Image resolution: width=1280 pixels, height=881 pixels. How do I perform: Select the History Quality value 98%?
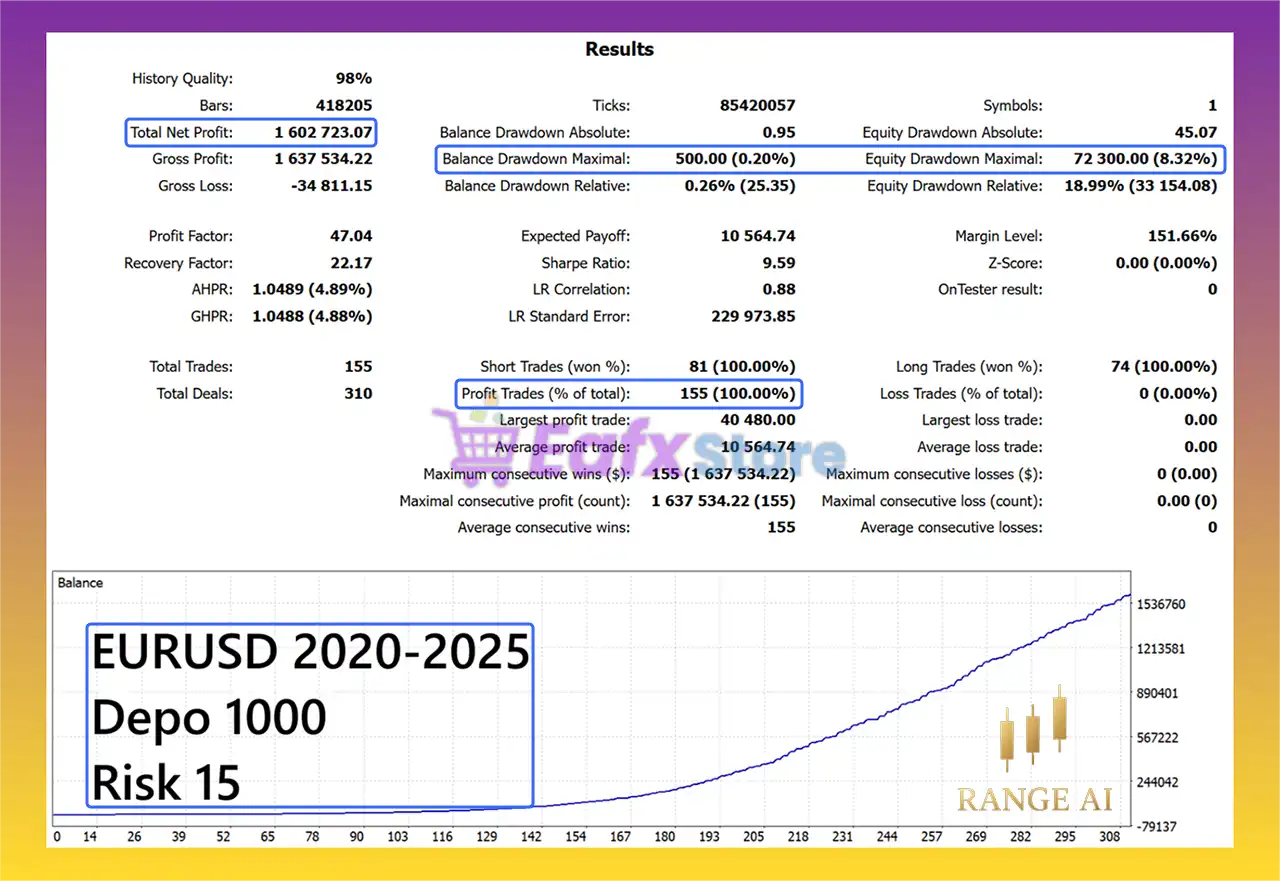coord(354,78)
